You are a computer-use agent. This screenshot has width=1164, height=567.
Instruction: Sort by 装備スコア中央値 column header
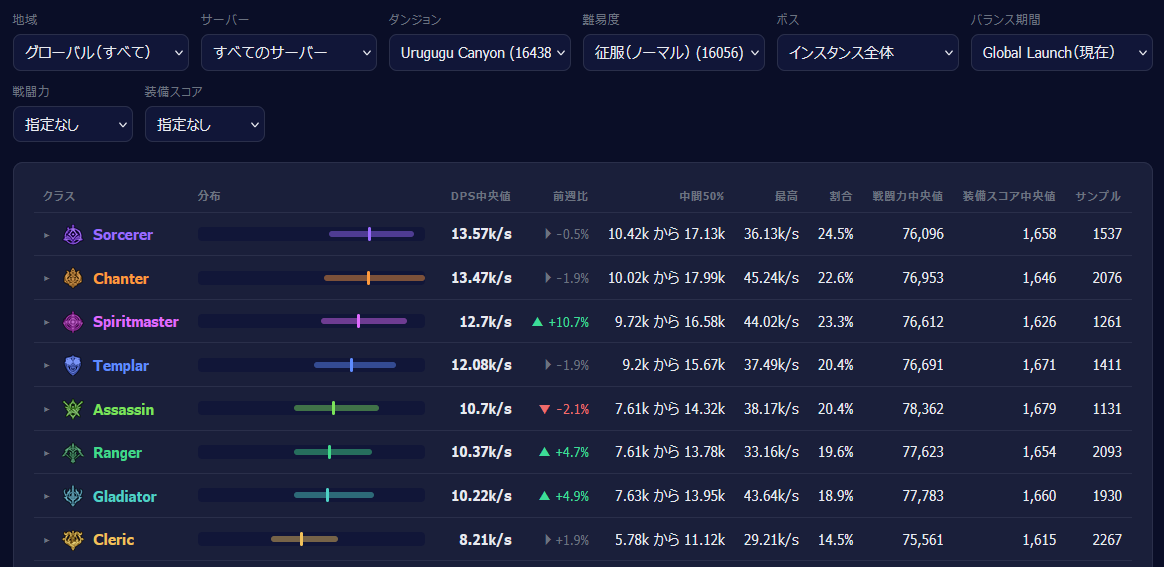coord(1009,197)
